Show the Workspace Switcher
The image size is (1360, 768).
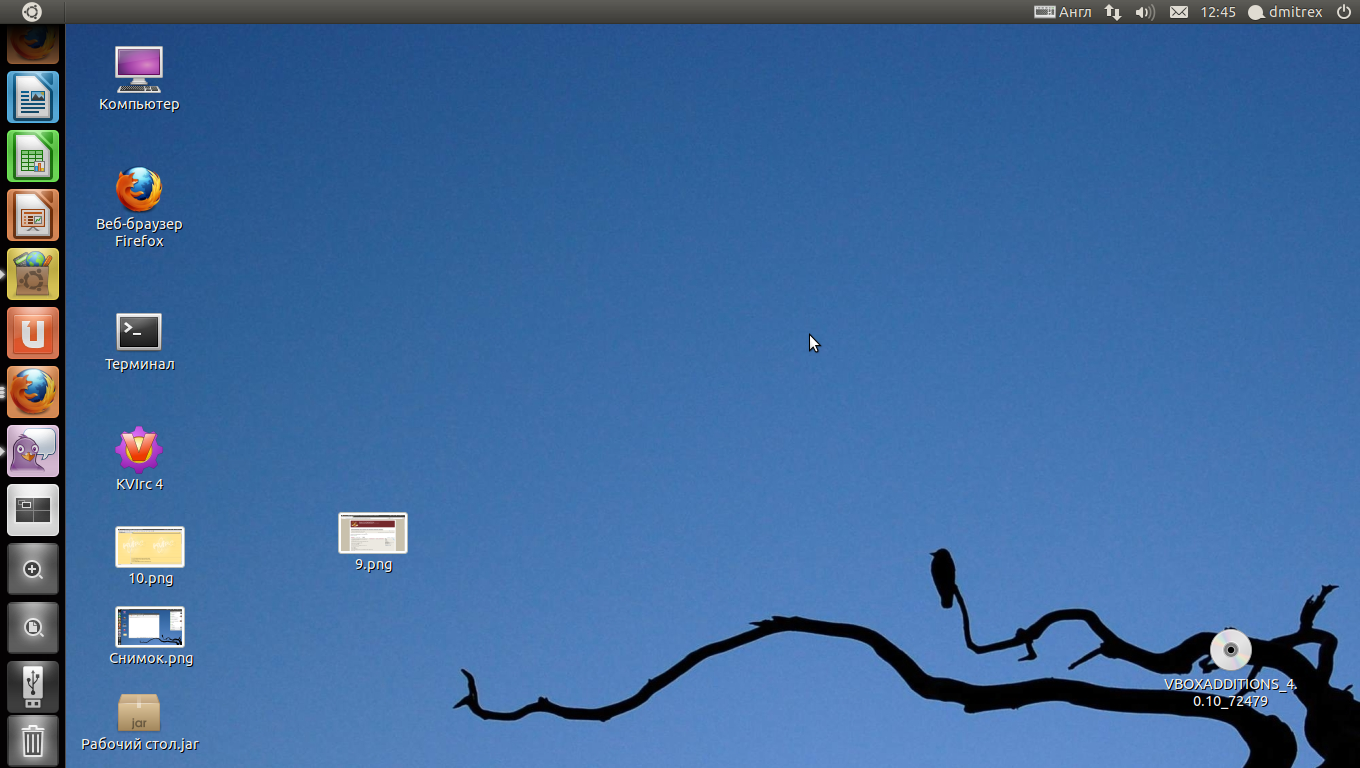click(33, 510)
